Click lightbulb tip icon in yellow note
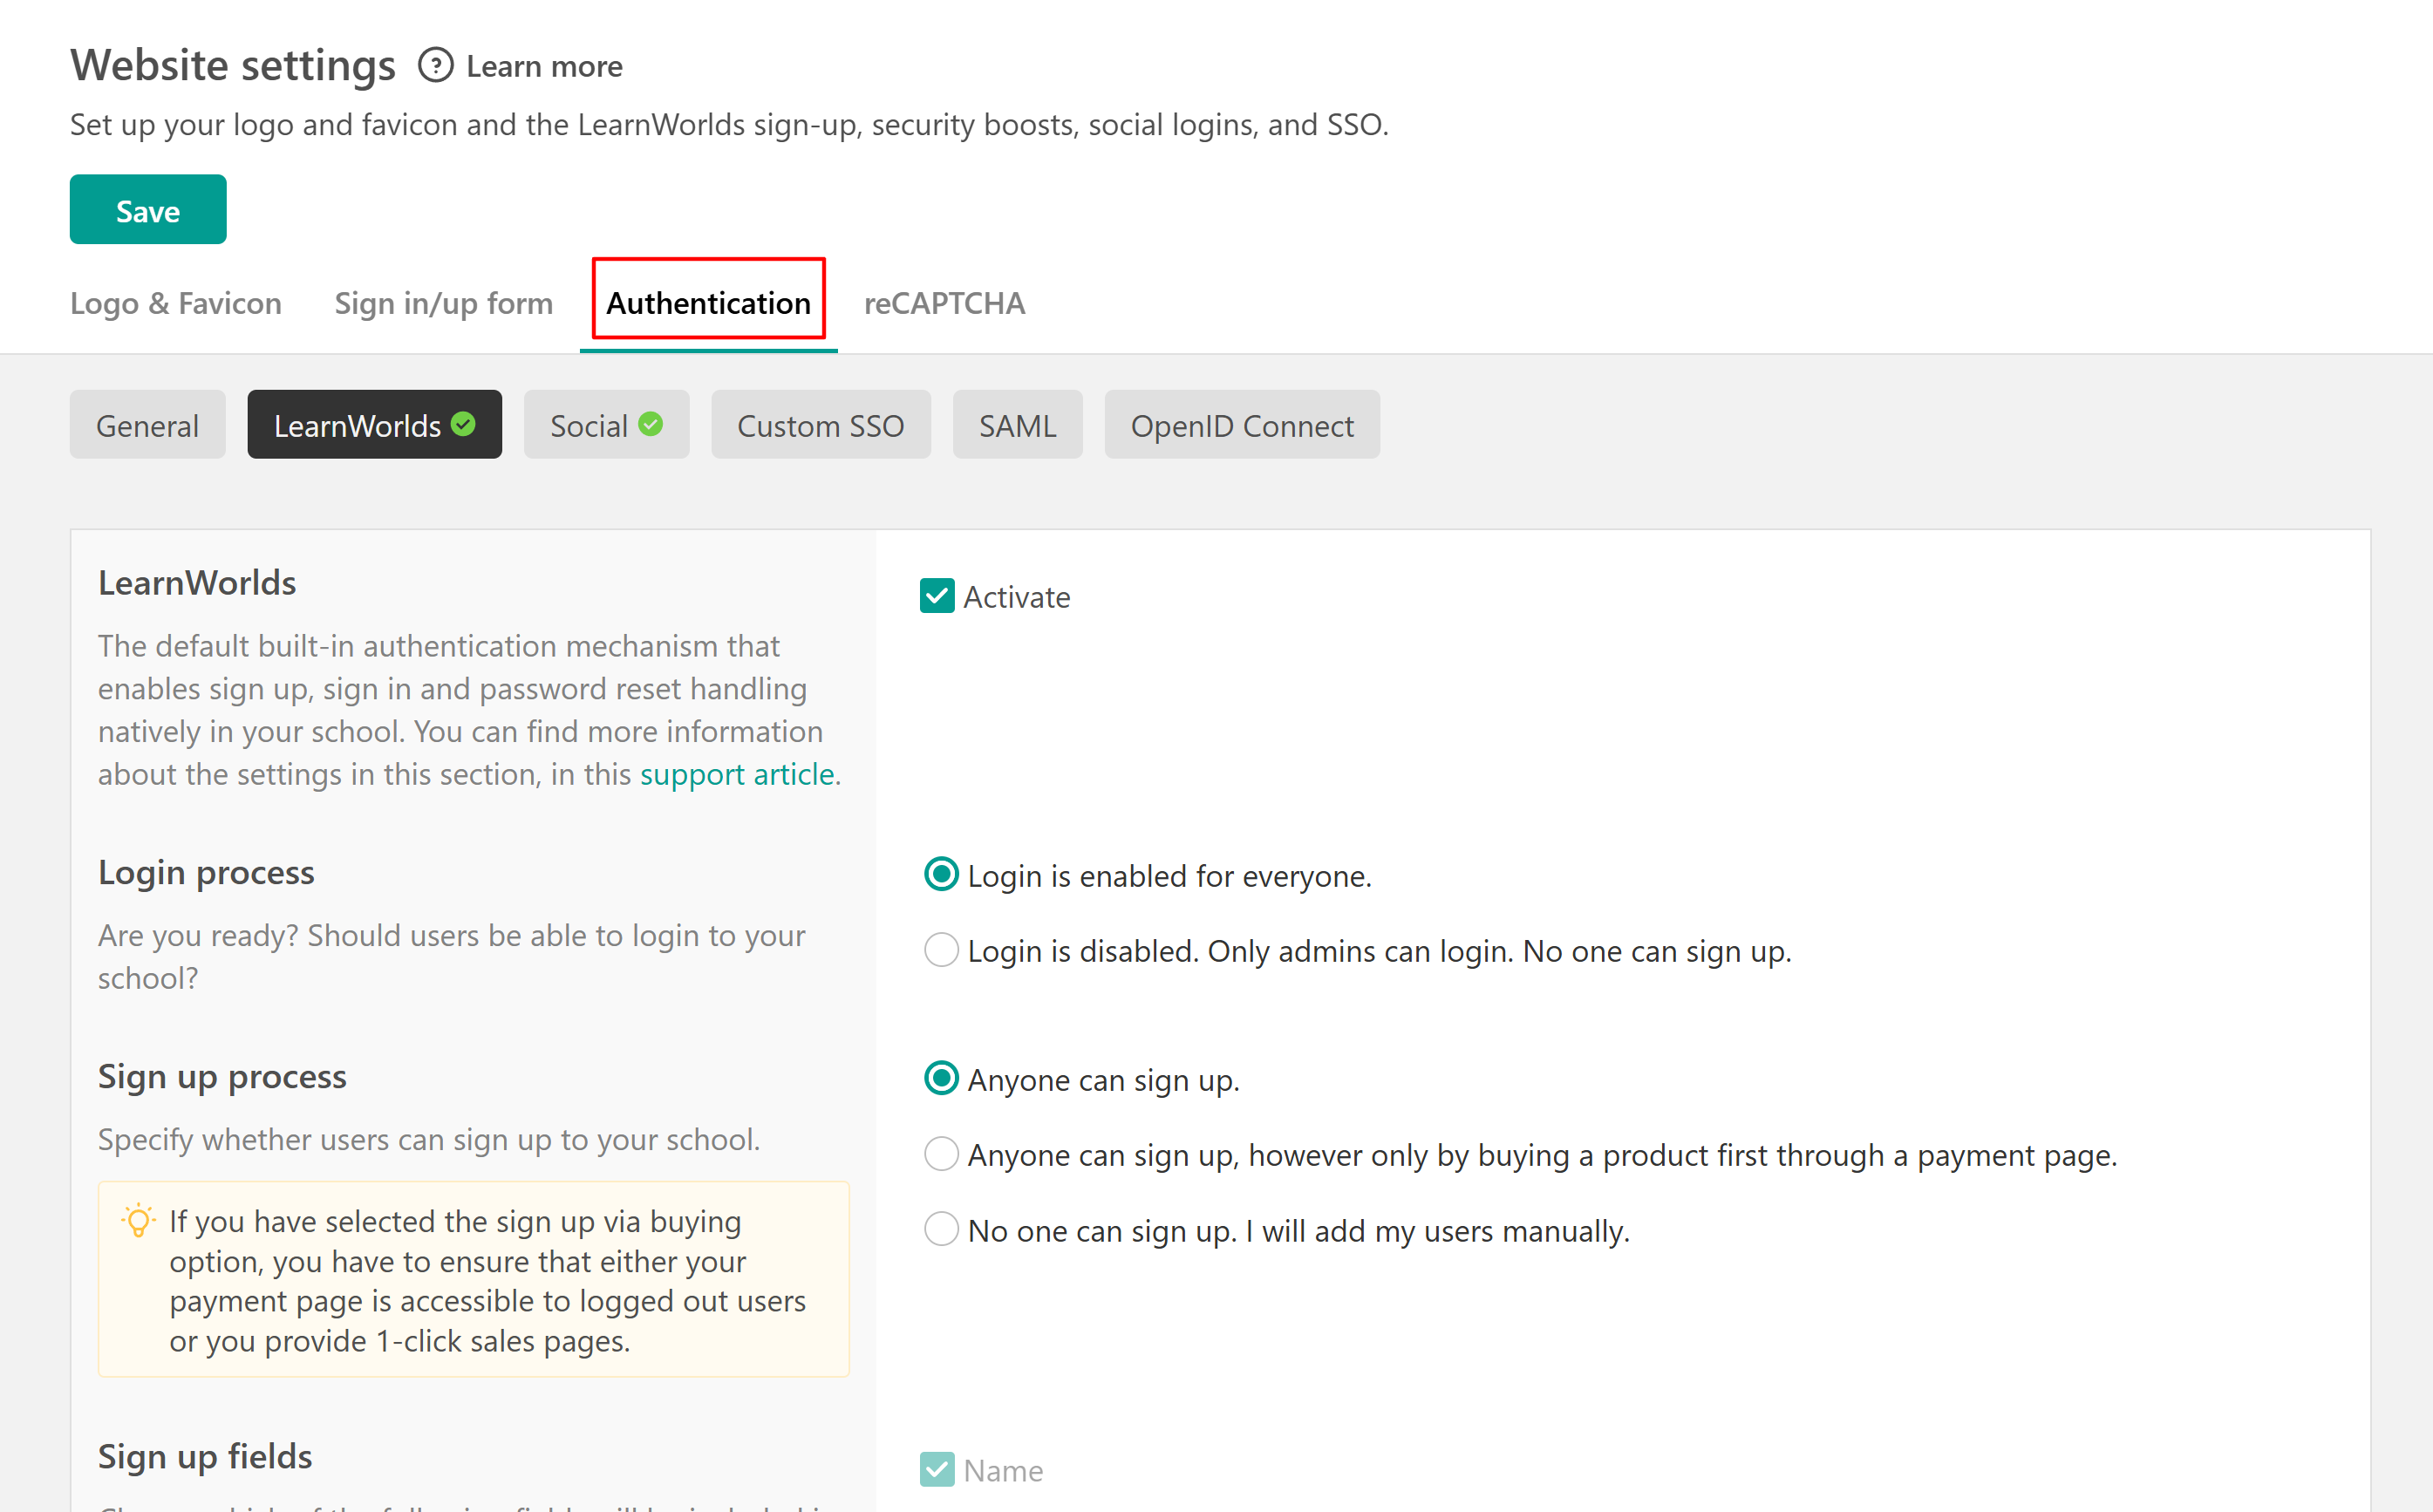 click(138, 1221)
